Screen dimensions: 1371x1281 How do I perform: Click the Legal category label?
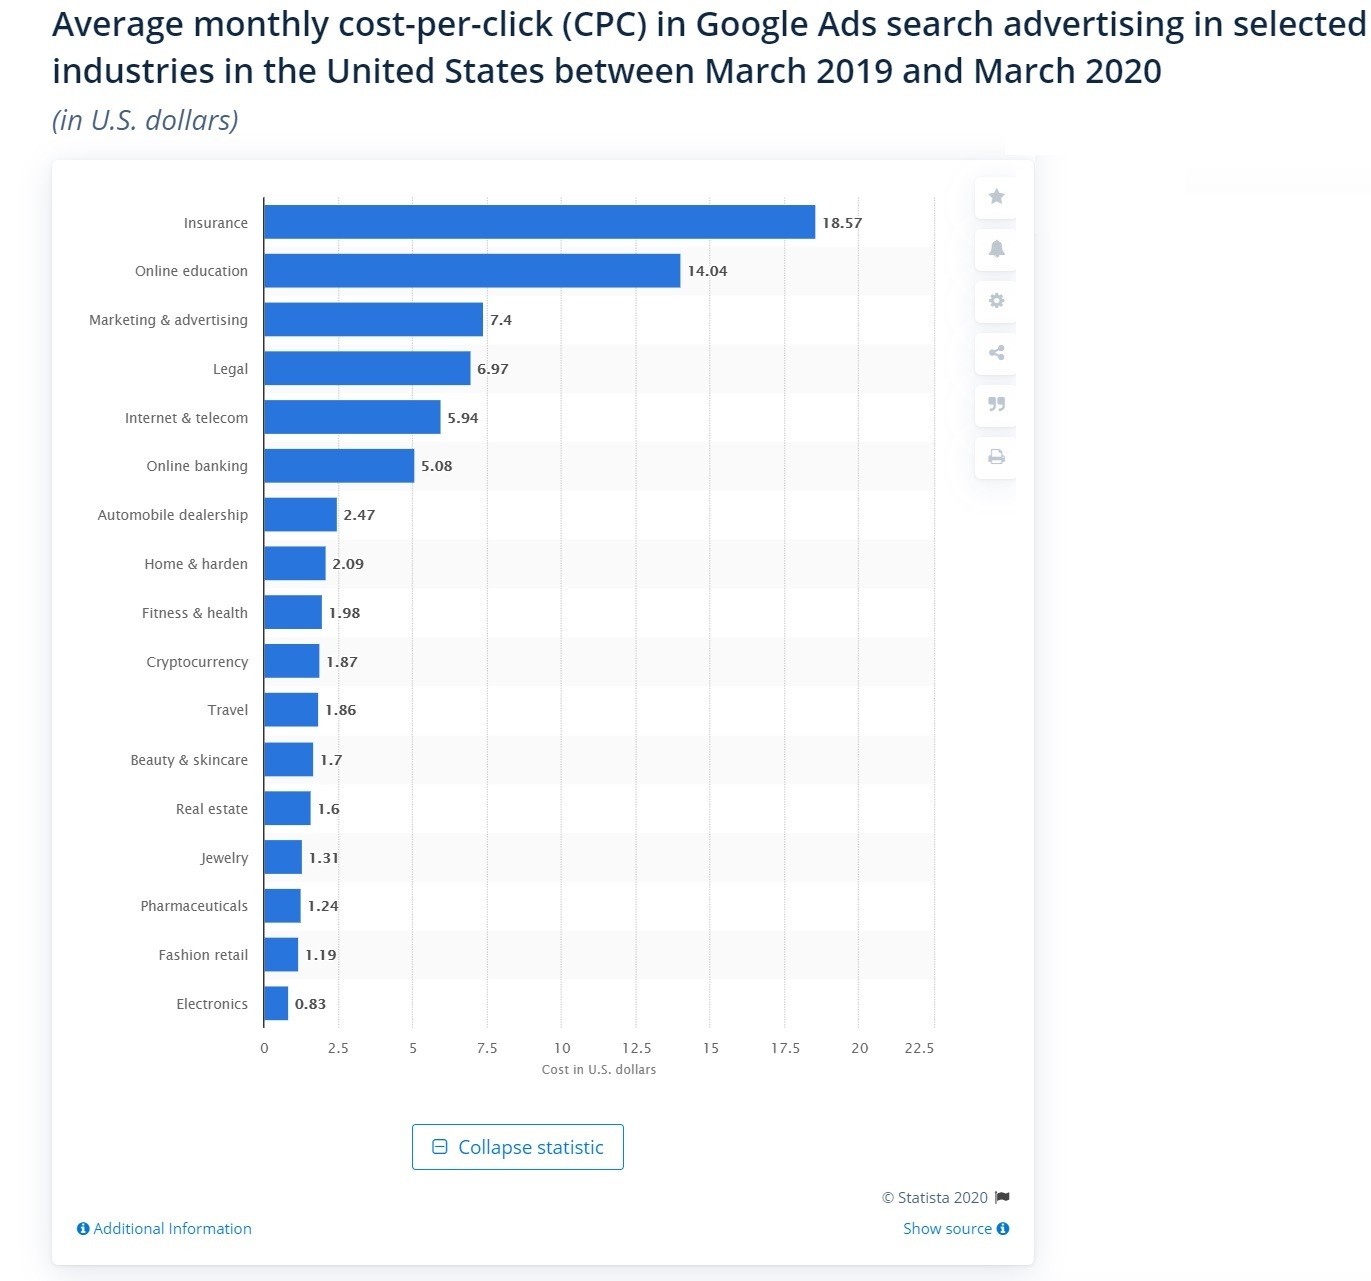click(x=230, y=369)
